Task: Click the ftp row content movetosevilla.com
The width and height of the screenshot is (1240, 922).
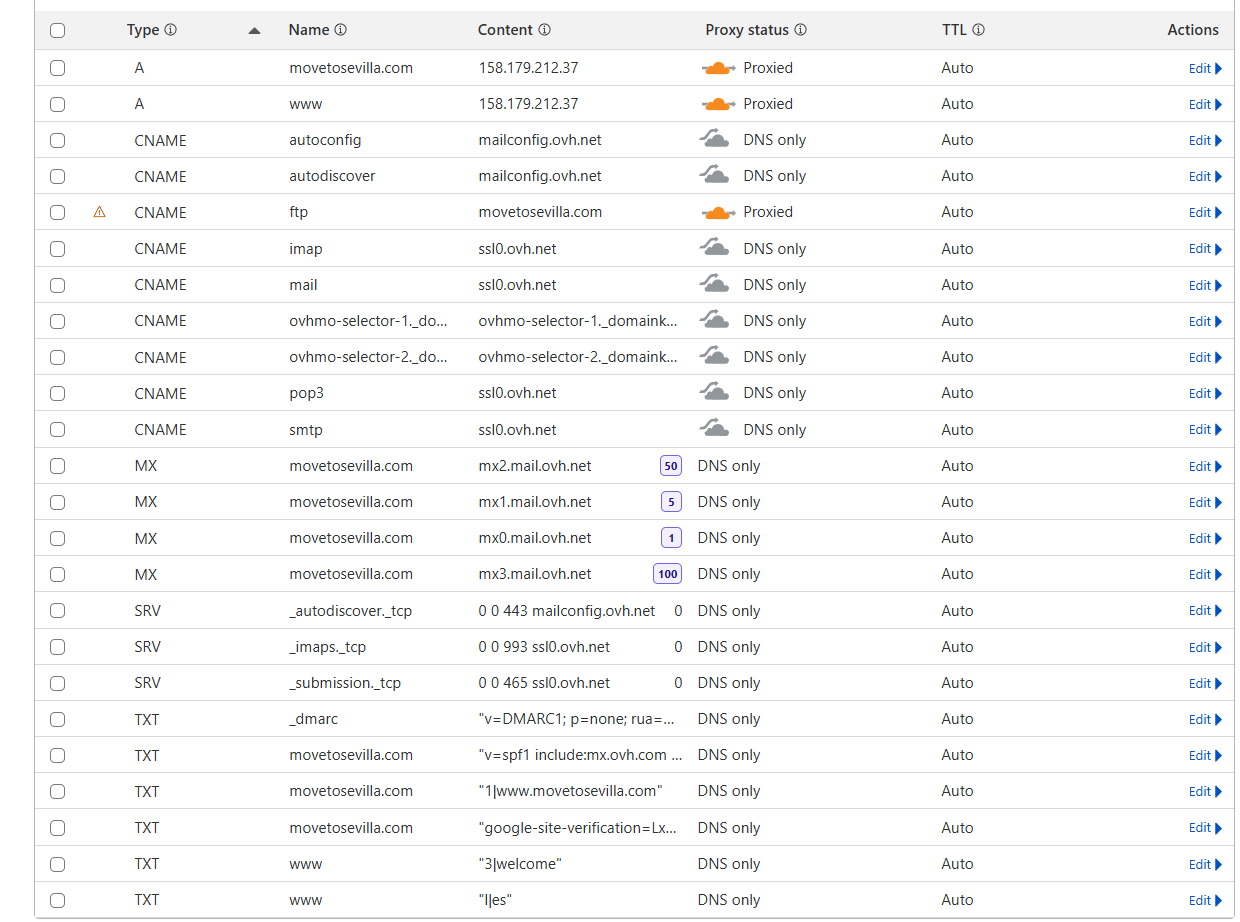Action: (x=540, y=212)
